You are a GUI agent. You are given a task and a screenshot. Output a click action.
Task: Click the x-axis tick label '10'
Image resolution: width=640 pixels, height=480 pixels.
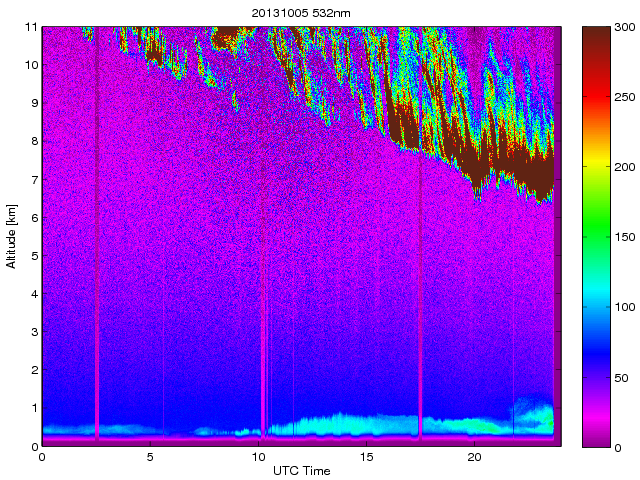(258, 457)
